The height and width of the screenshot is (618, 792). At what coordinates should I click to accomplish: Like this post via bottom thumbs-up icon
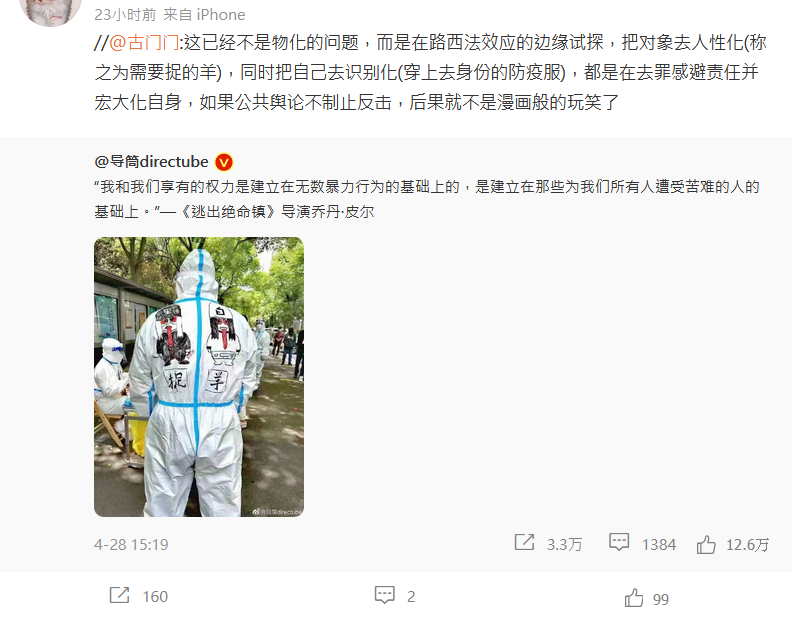pos(634,598)
